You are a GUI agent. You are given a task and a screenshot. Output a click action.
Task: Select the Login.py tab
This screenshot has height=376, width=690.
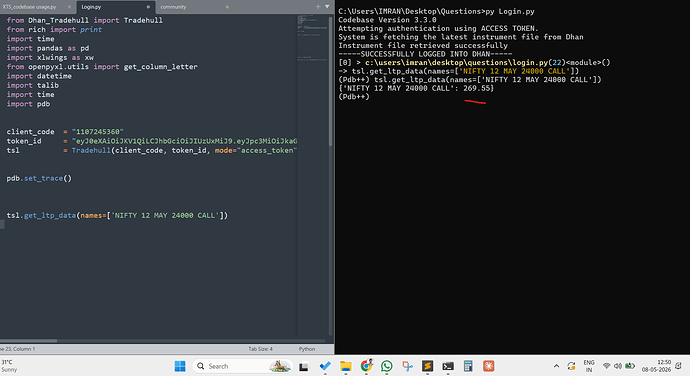[91, 7]
